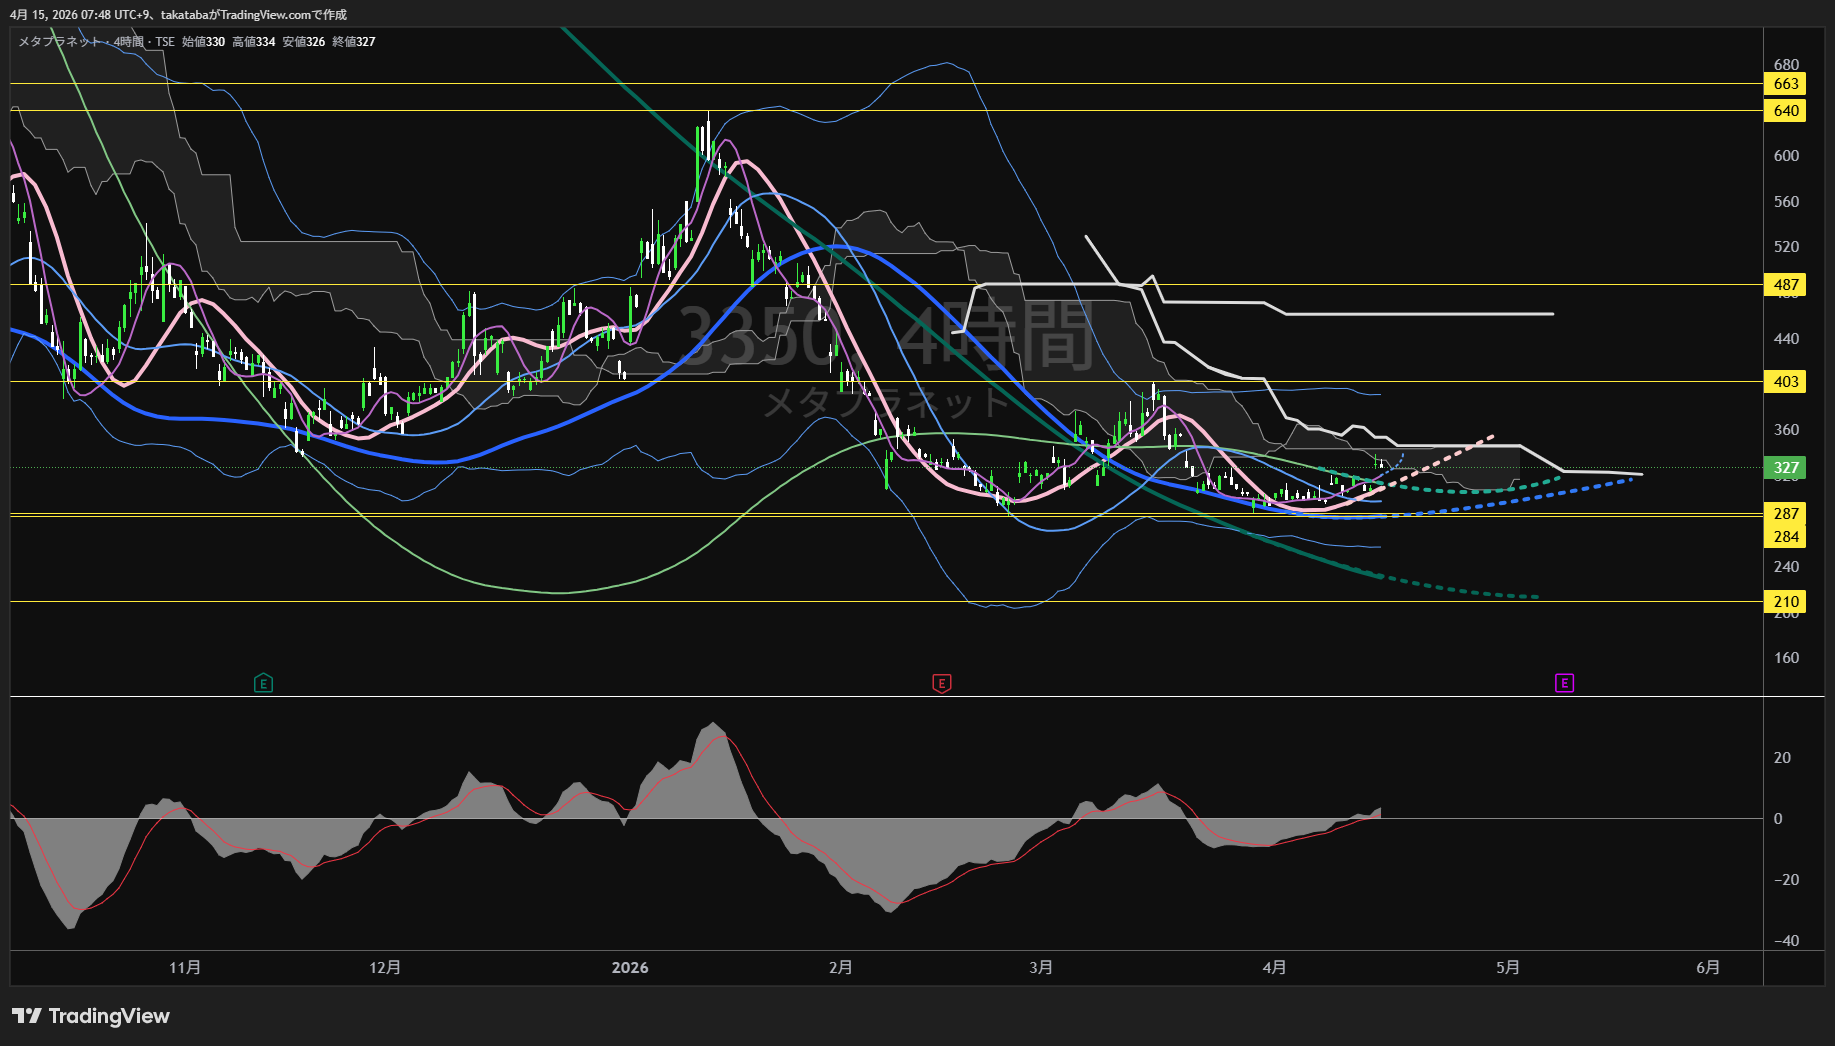This screenshot has height=1046, width=1835.
Task: Click the oscillator zero level axis label
Action: (1778, 819)
